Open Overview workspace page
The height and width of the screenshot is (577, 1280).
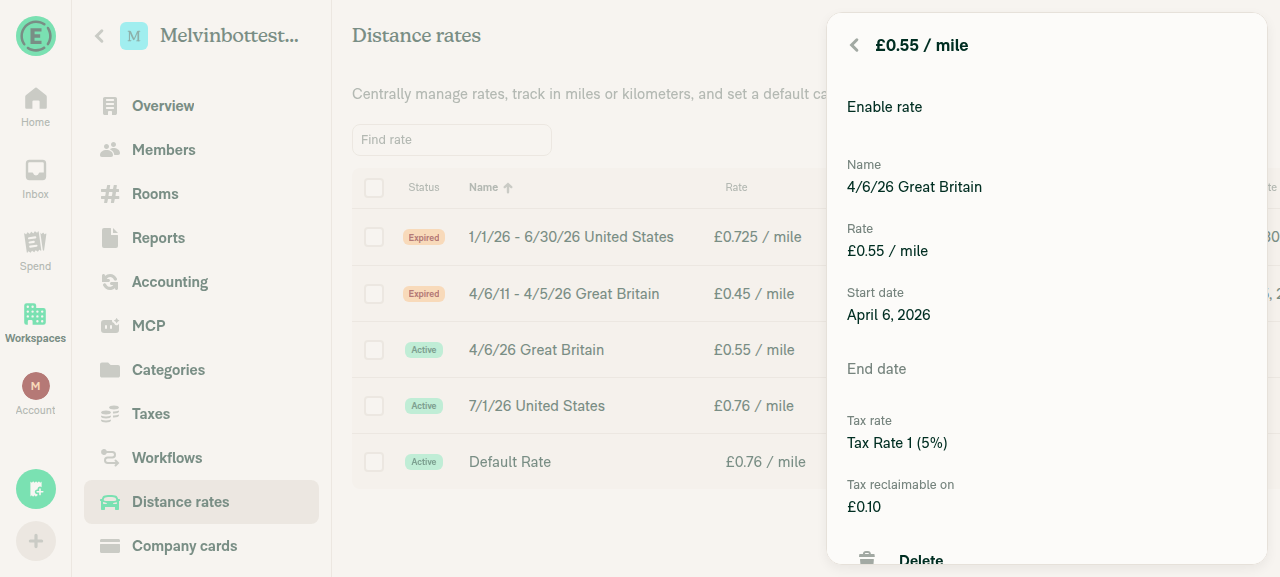tap(201, 106)
